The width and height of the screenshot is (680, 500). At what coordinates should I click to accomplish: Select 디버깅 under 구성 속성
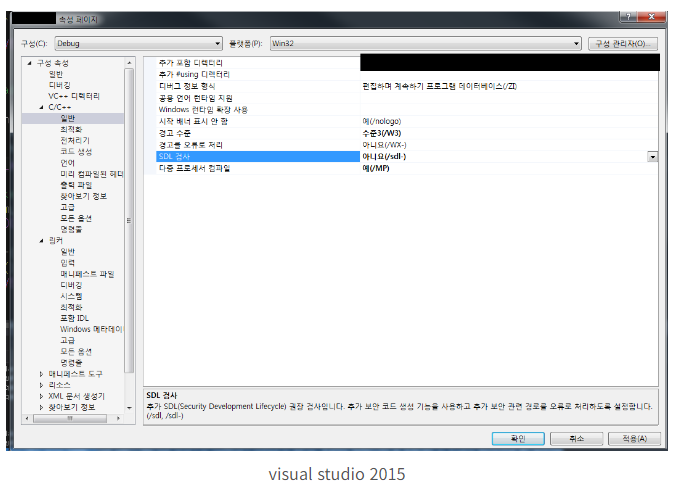pyautogui.click(x=59, y=85)
